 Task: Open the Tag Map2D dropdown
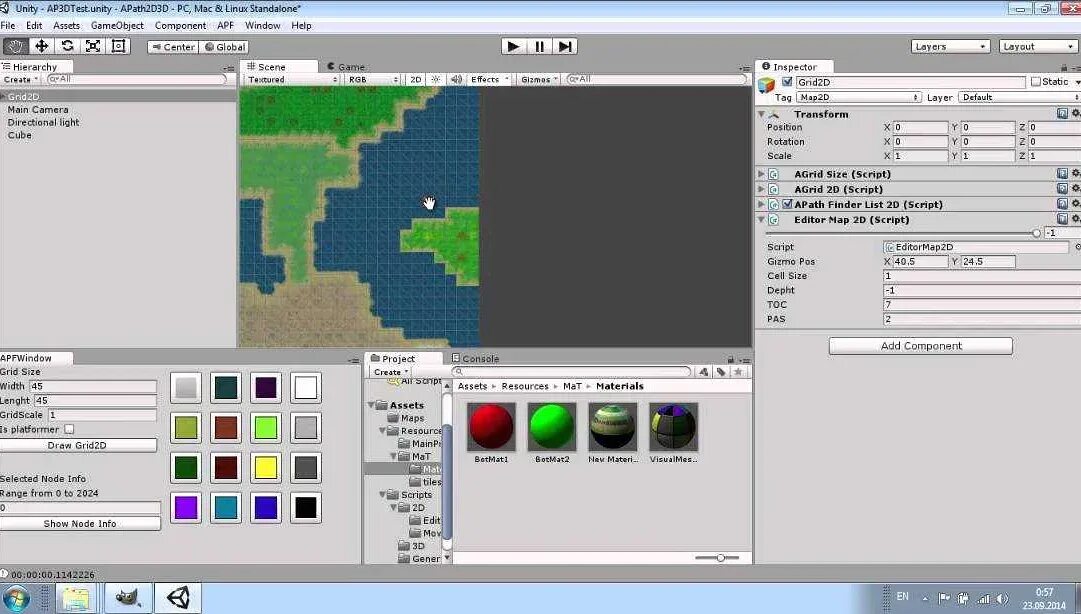[859, 97]
